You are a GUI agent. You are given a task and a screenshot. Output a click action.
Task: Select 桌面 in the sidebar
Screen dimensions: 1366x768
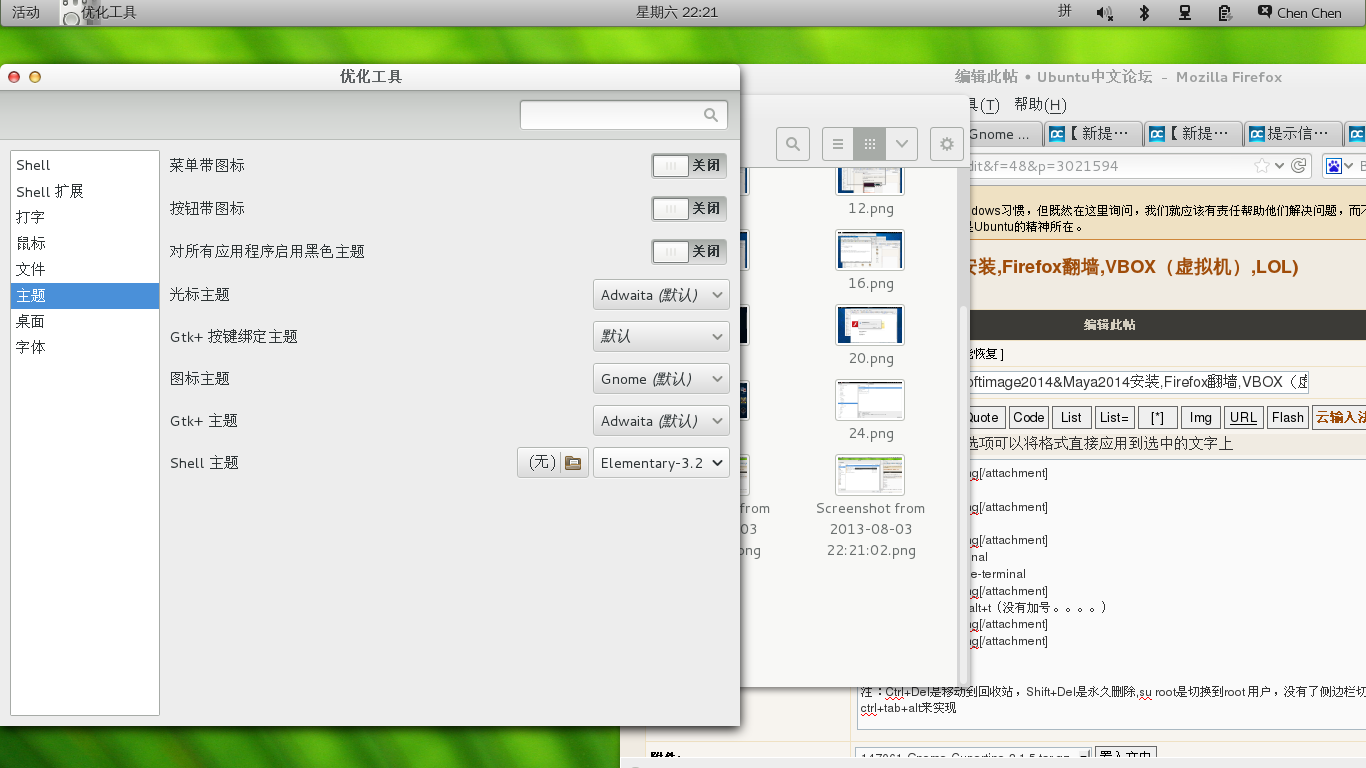[85, 321]
